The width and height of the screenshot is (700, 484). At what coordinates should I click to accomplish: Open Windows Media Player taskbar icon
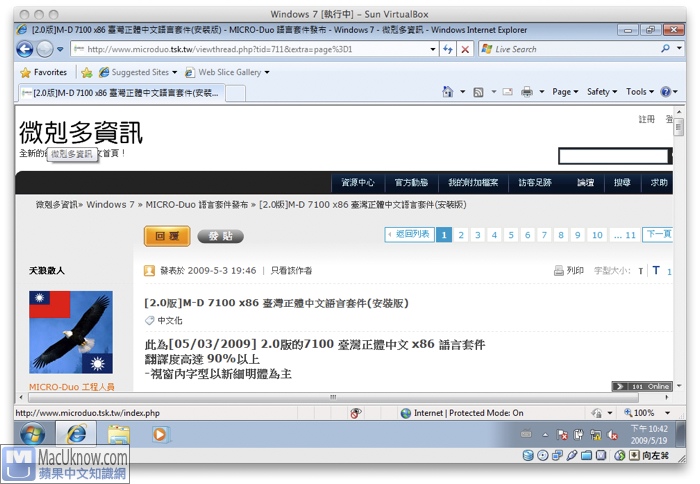pyautogui.click(x=159, y=434)
